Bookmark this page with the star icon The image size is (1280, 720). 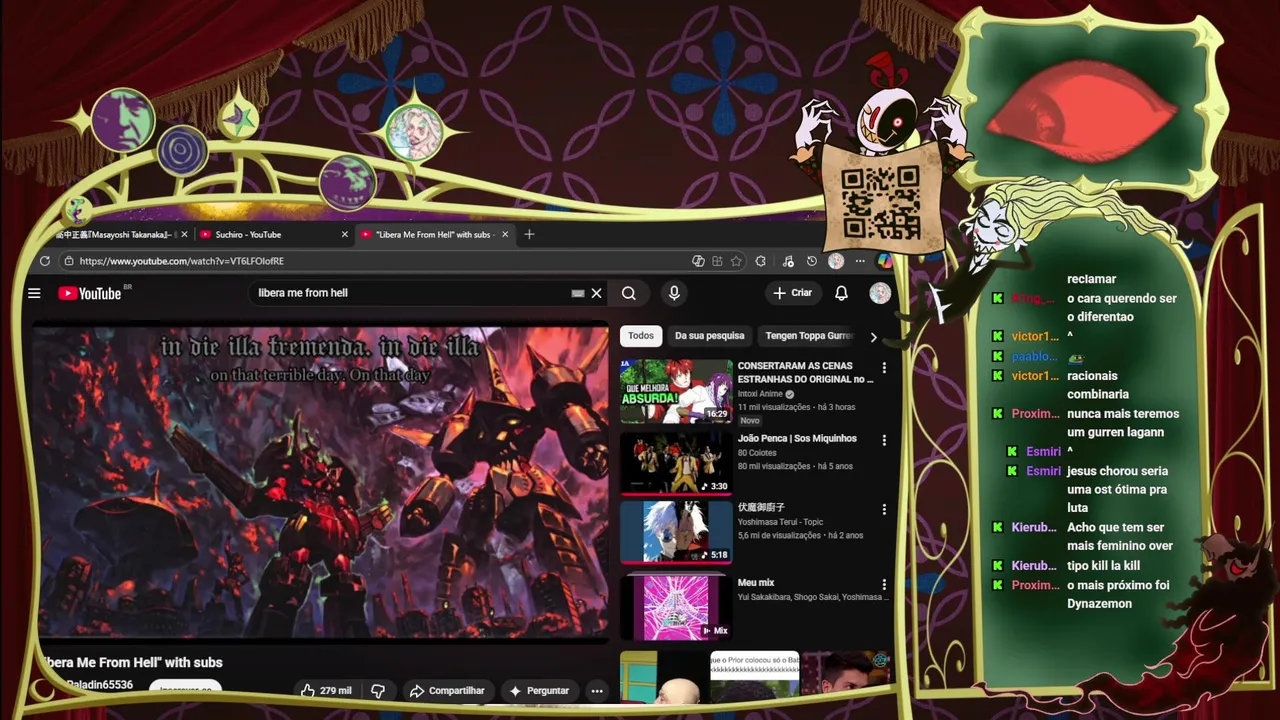(x=736, y=261)
